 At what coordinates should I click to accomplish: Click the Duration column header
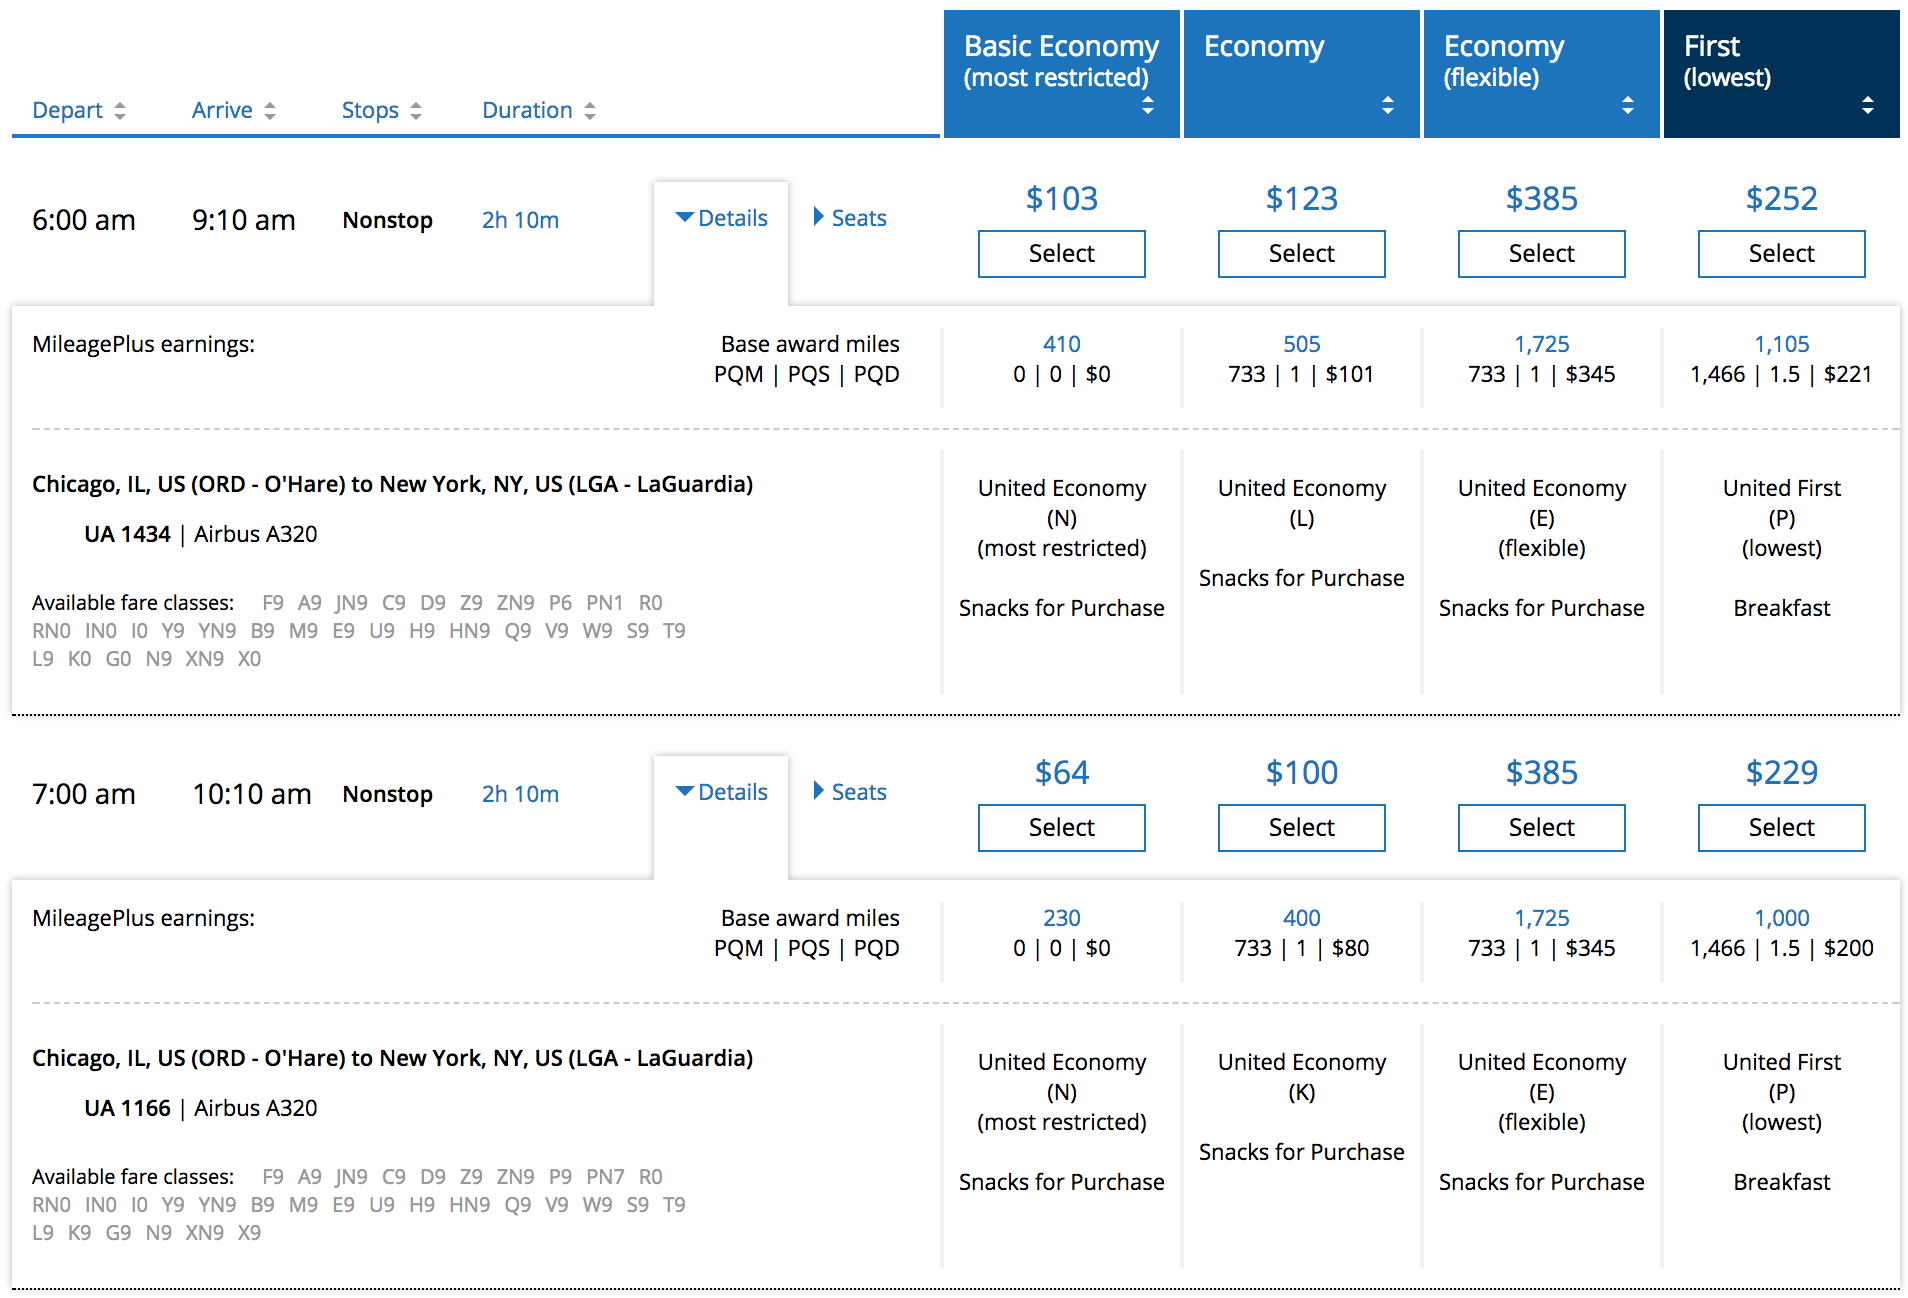point(527,110)
